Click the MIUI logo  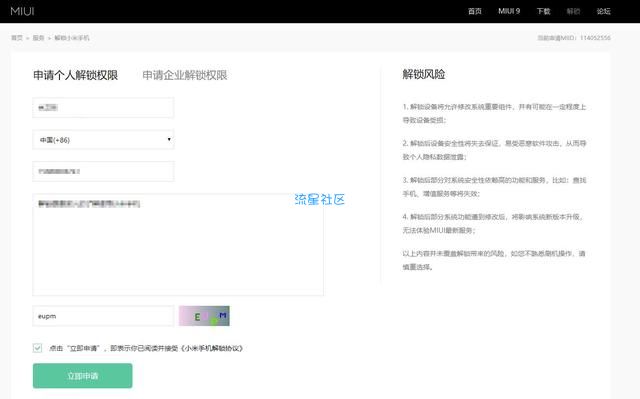[x=22, y=11]
